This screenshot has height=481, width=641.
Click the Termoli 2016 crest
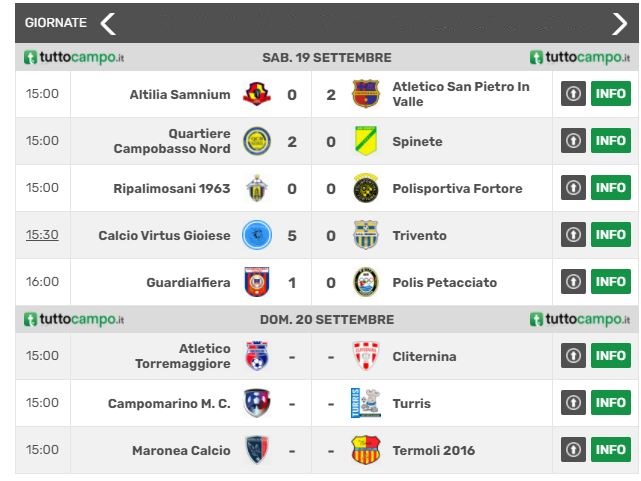click(365, 450)
